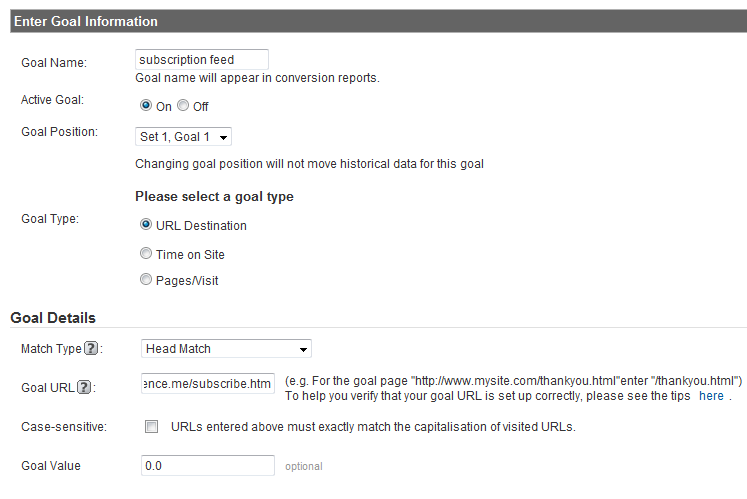The height and width of the screenshot is (499, 747).
Task: Select the Goal Value input box
Action: point(208,465)
